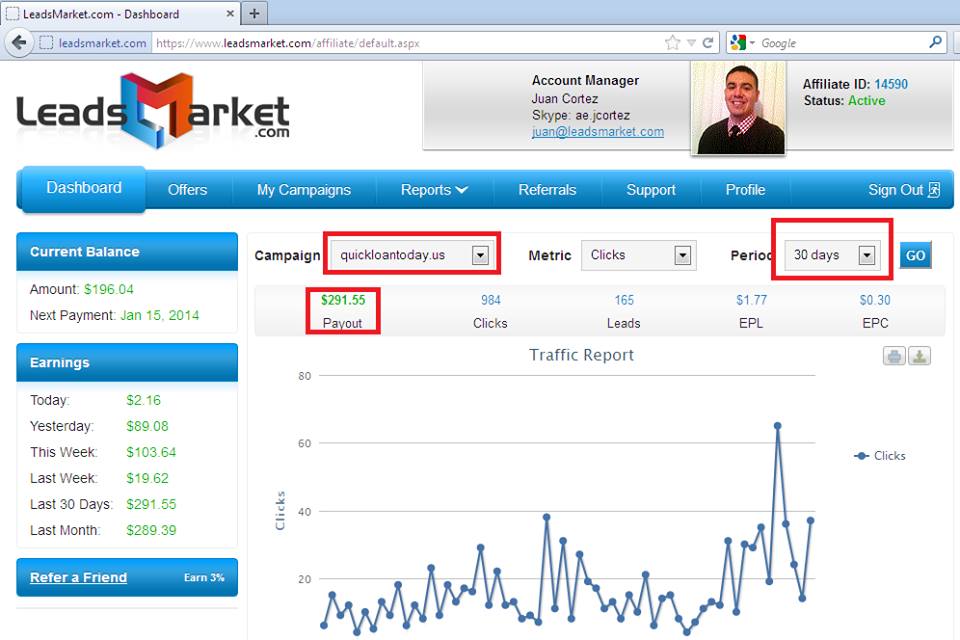
Task: Click the Traffic Report chart title
Action: (x=581, y=355)
